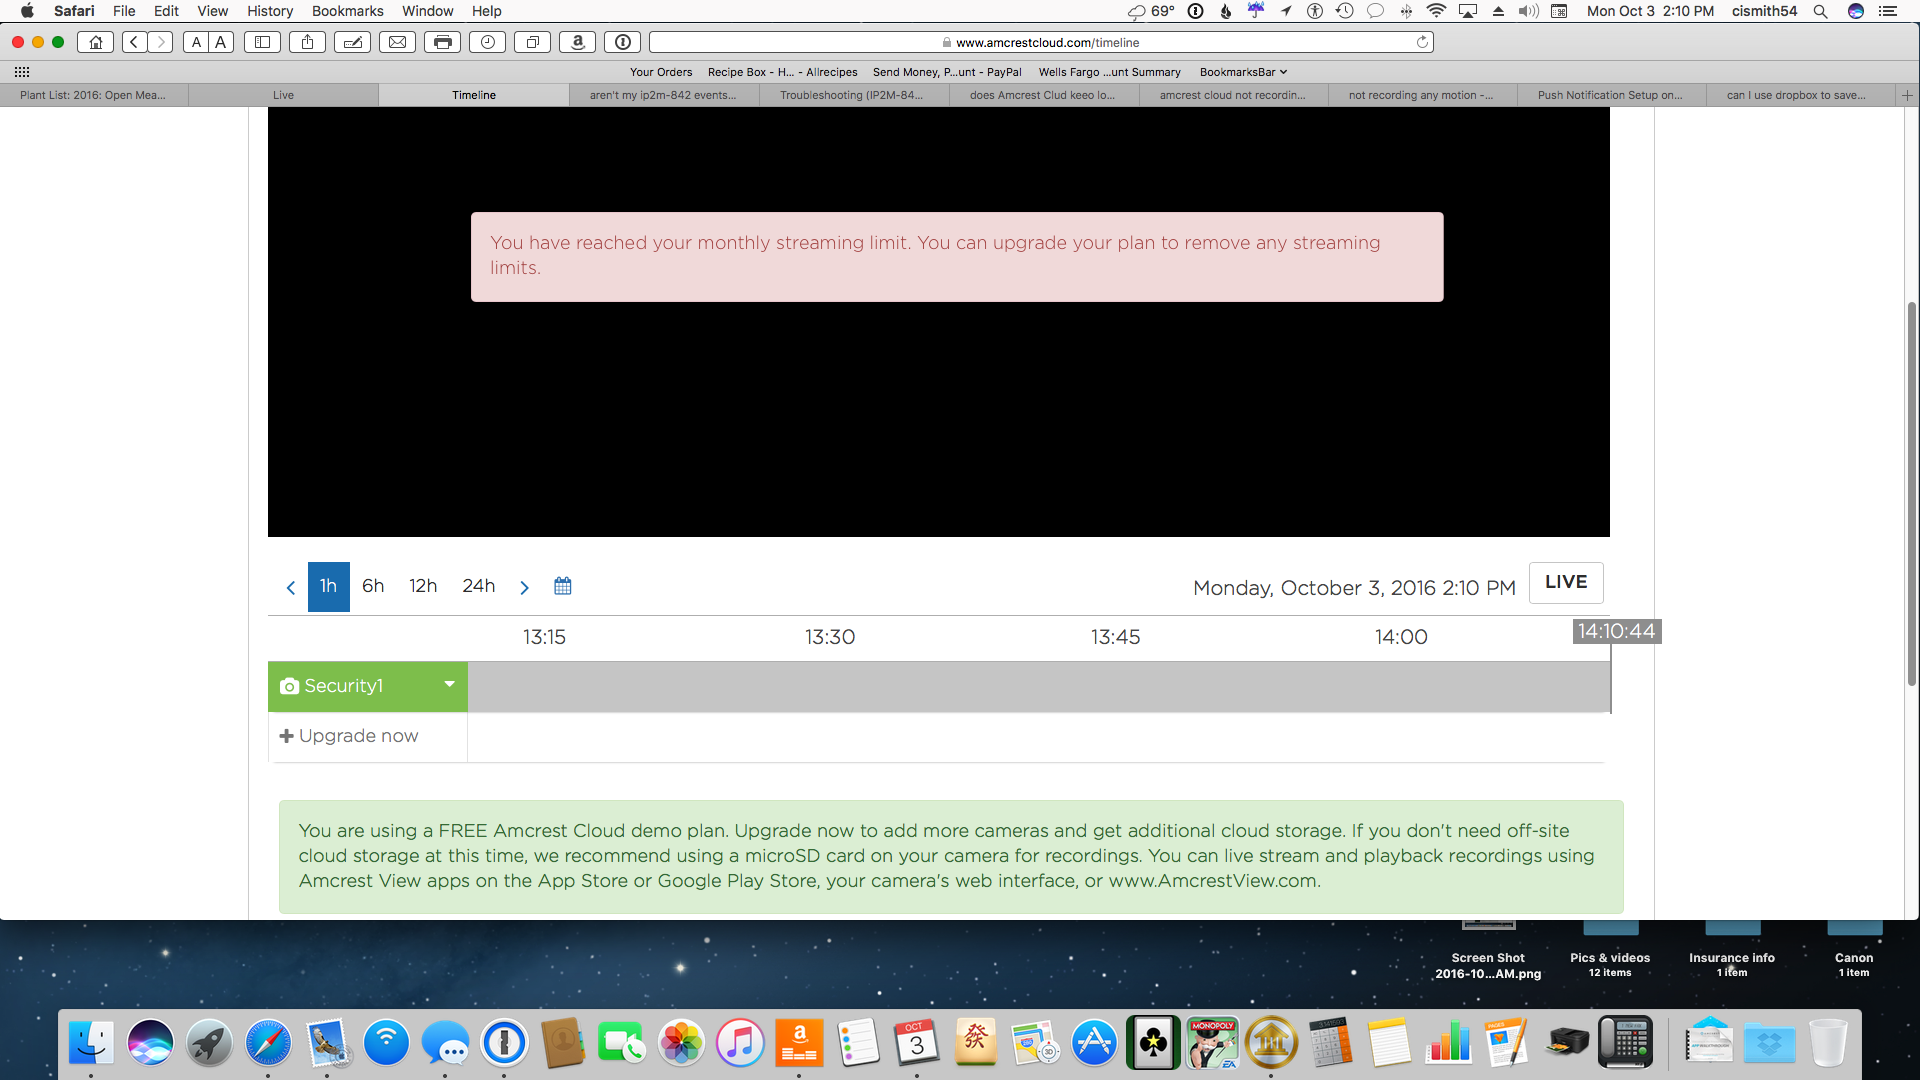Expand the Security1 camera dropdown

click(x=449, y=685)
